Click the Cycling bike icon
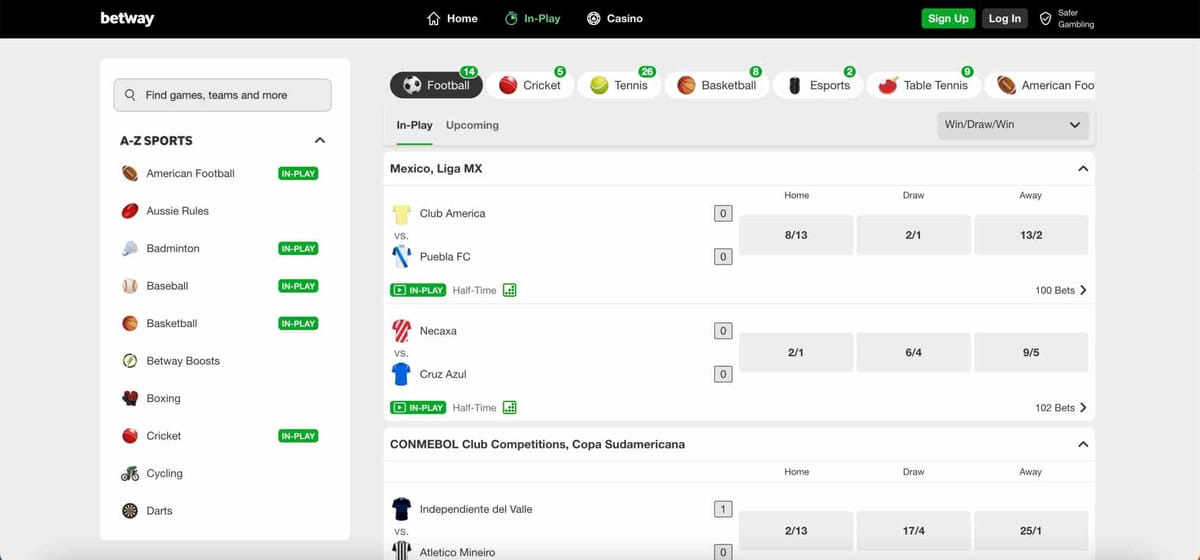Screen dimensions: 1200x560 [130, 473]
